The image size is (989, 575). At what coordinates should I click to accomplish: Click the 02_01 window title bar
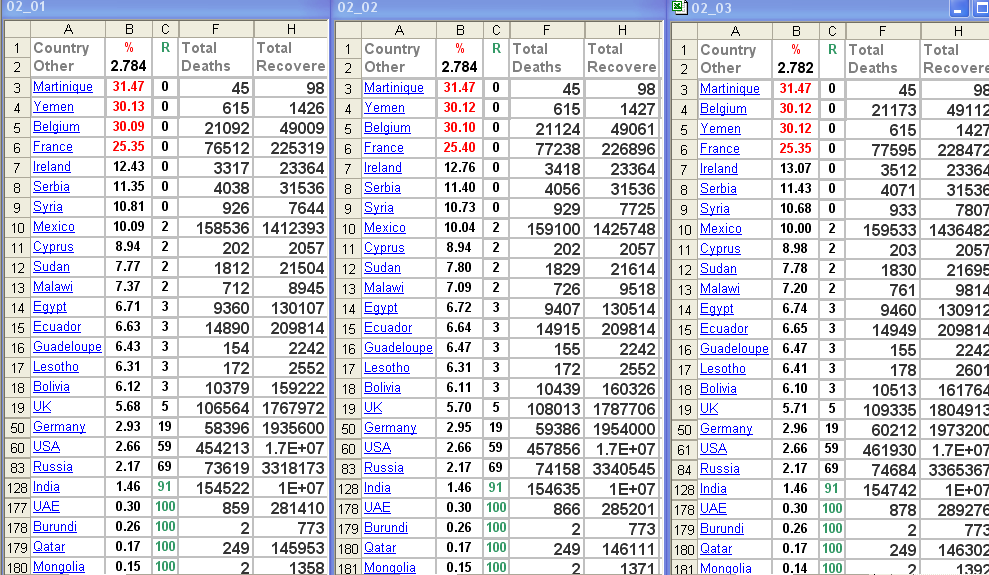pyautogui.click(x=165, y=7)
